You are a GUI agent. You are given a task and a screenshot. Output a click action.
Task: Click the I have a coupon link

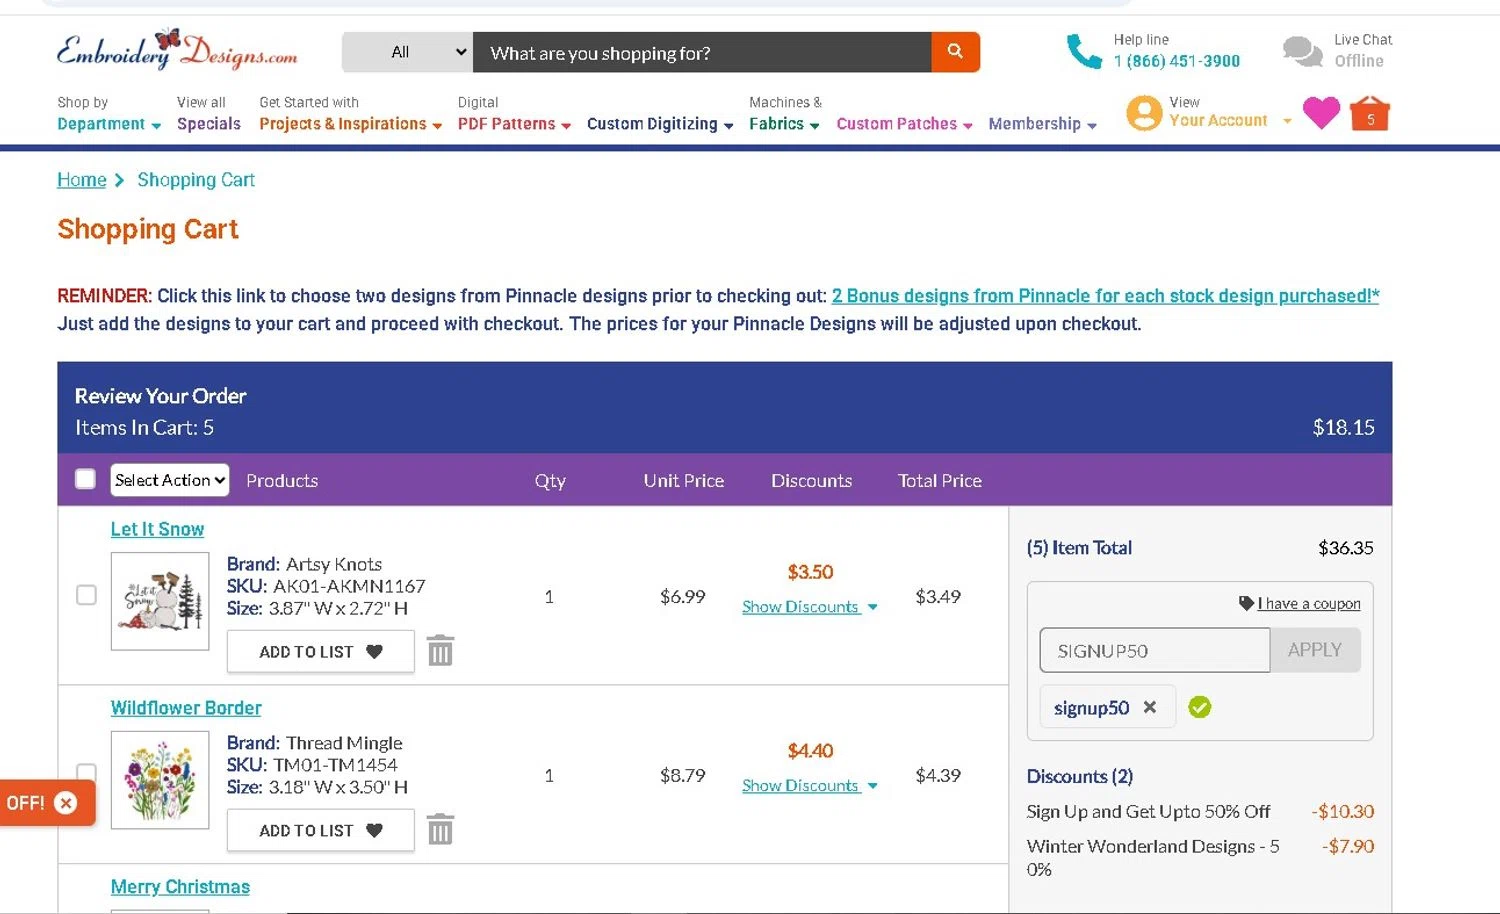point(1309,603)
